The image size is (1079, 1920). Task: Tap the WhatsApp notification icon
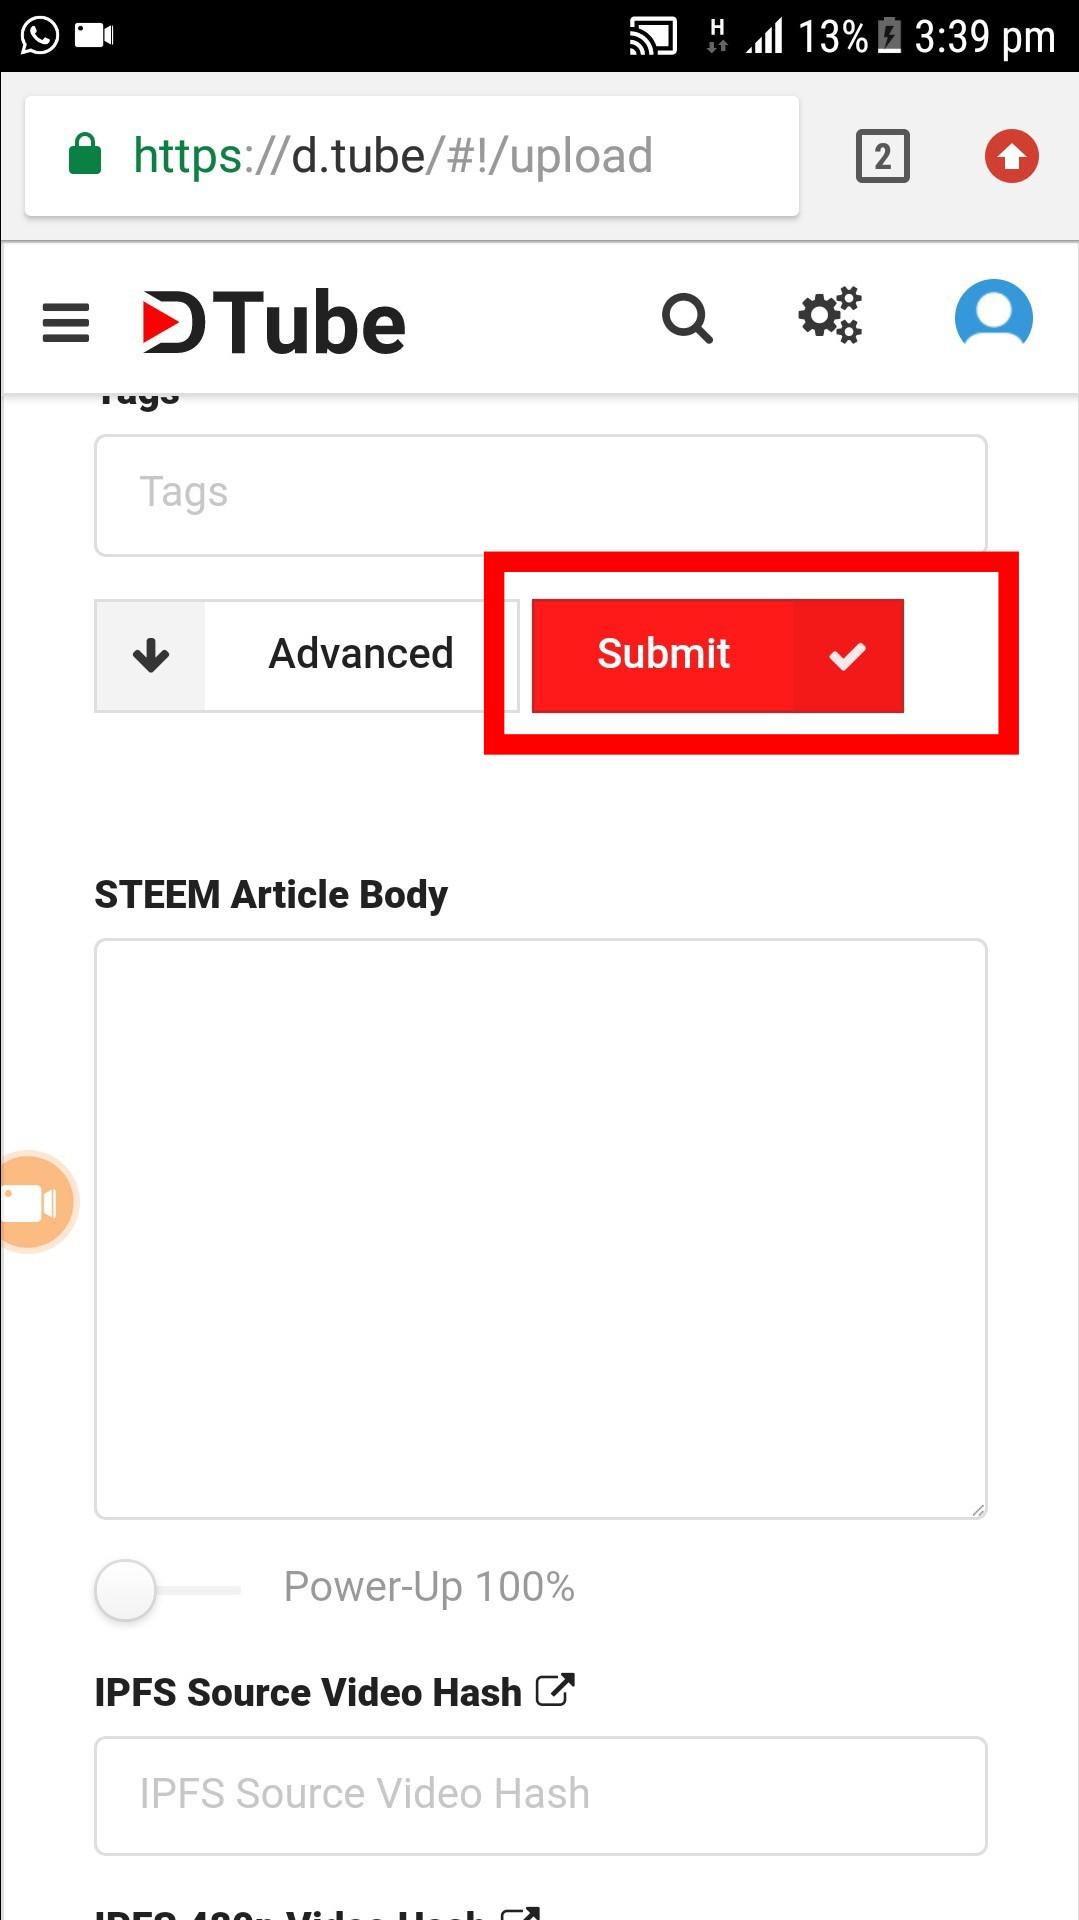(39, 36)
